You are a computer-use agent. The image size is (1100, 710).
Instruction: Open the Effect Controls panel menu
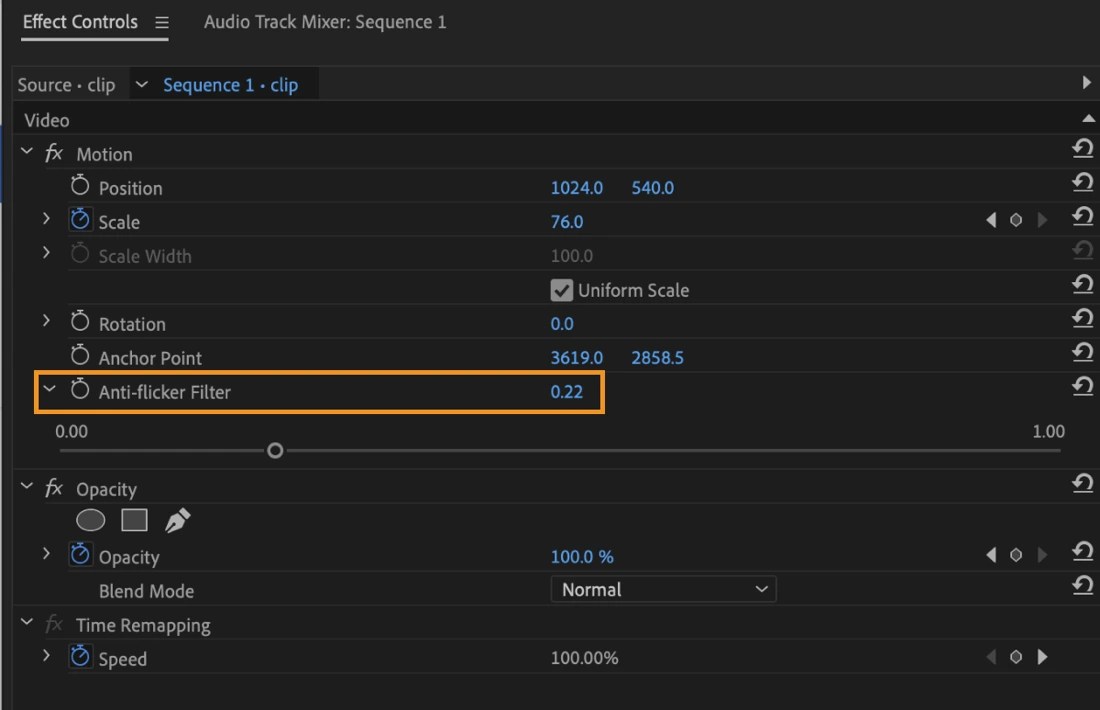click(163, 21)
